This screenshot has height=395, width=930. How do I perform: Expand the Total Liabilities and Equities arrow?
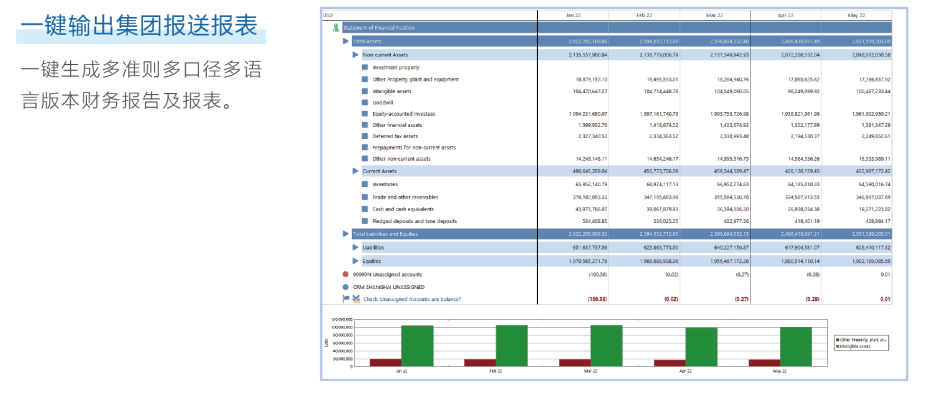tap(346, 234)
